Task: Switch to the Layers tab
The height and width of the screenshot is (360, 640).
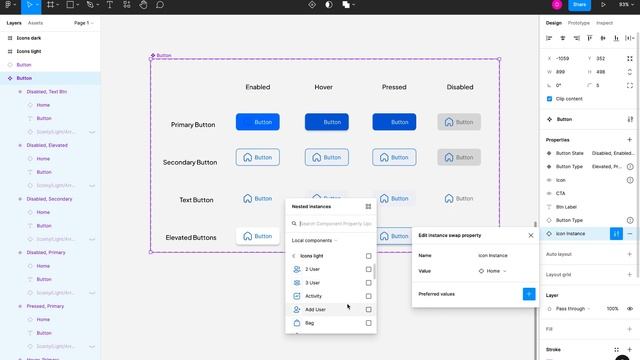Action: pyautogui.click(x=14, y=23)
